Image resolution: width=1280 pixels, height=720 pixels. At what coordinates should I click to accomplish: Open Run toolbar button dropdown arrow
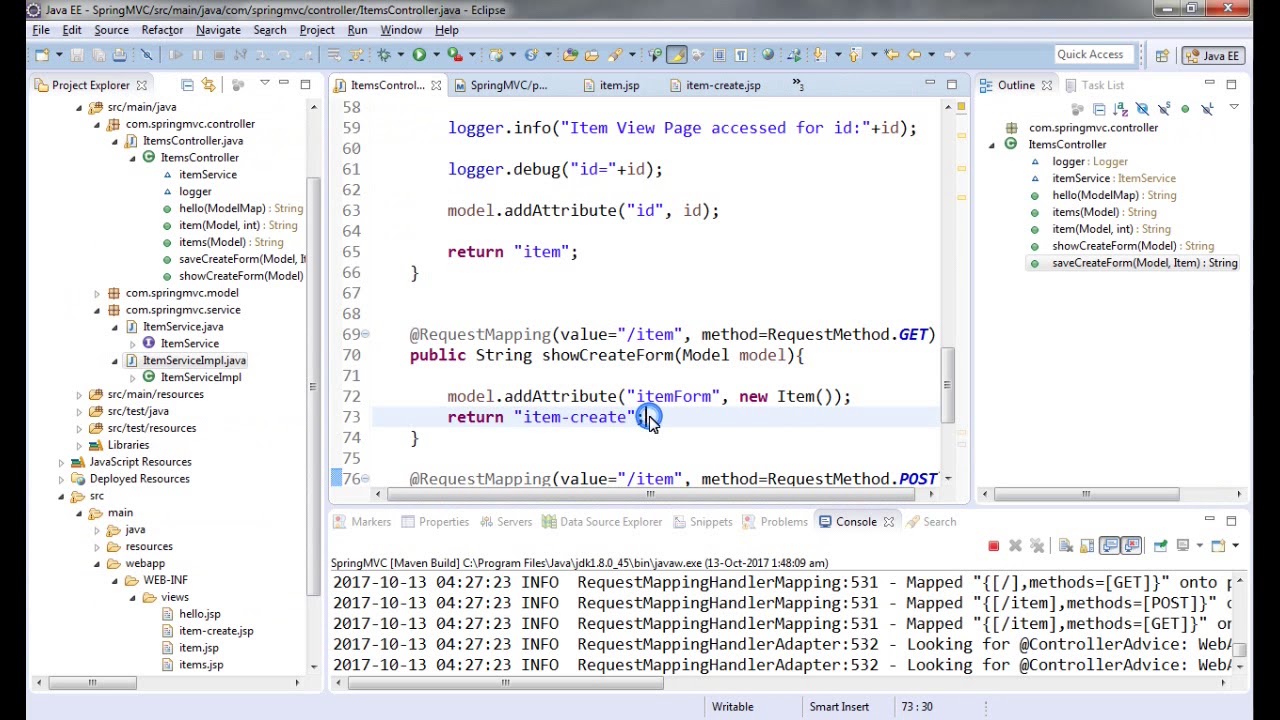436,55
